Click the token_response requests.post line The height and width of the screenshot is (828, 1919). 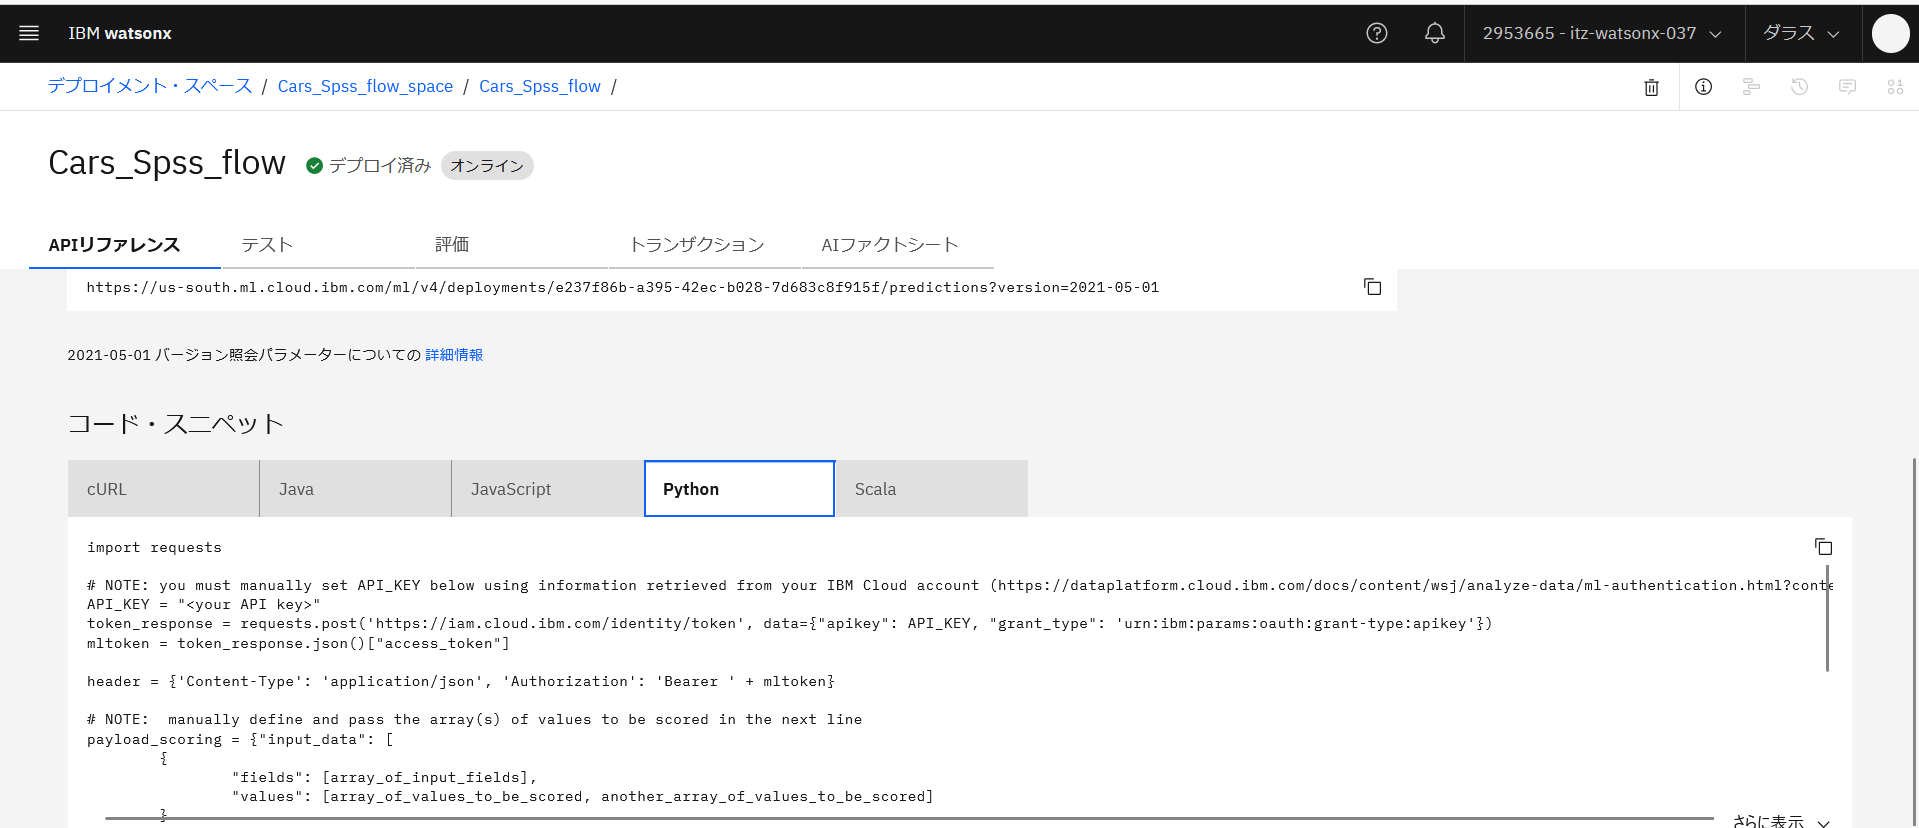789,623
